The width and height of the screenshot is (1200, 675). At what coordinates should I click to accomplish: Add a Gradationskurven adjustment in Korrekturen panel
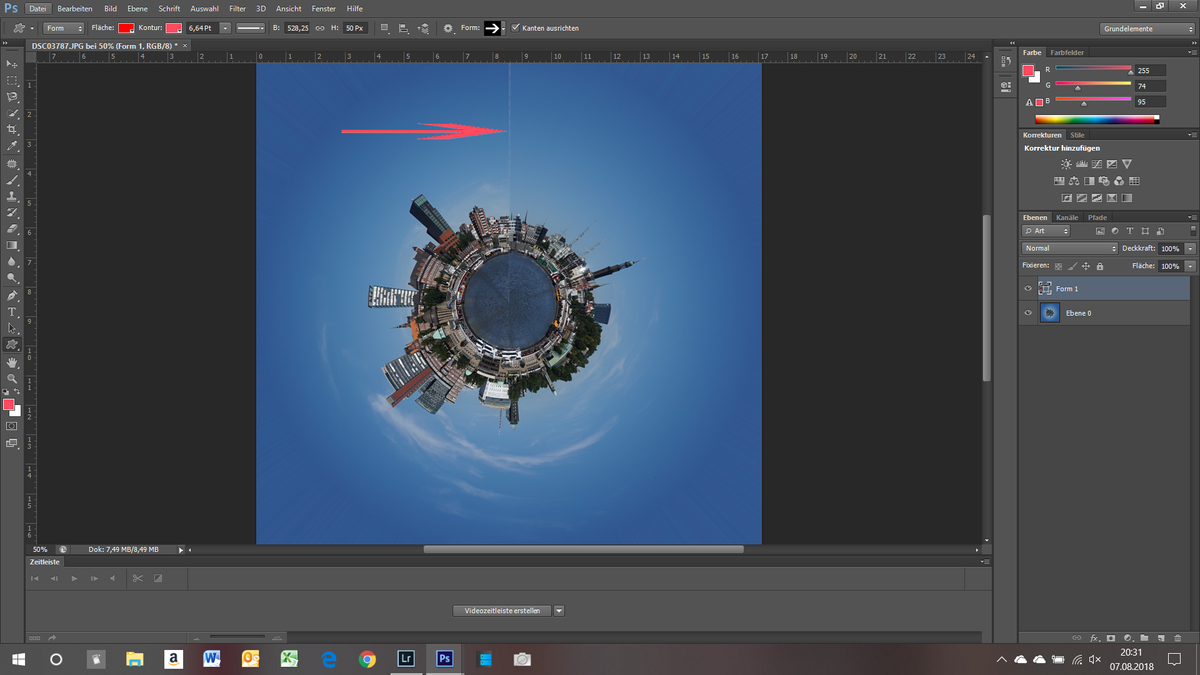[1097, 164]
